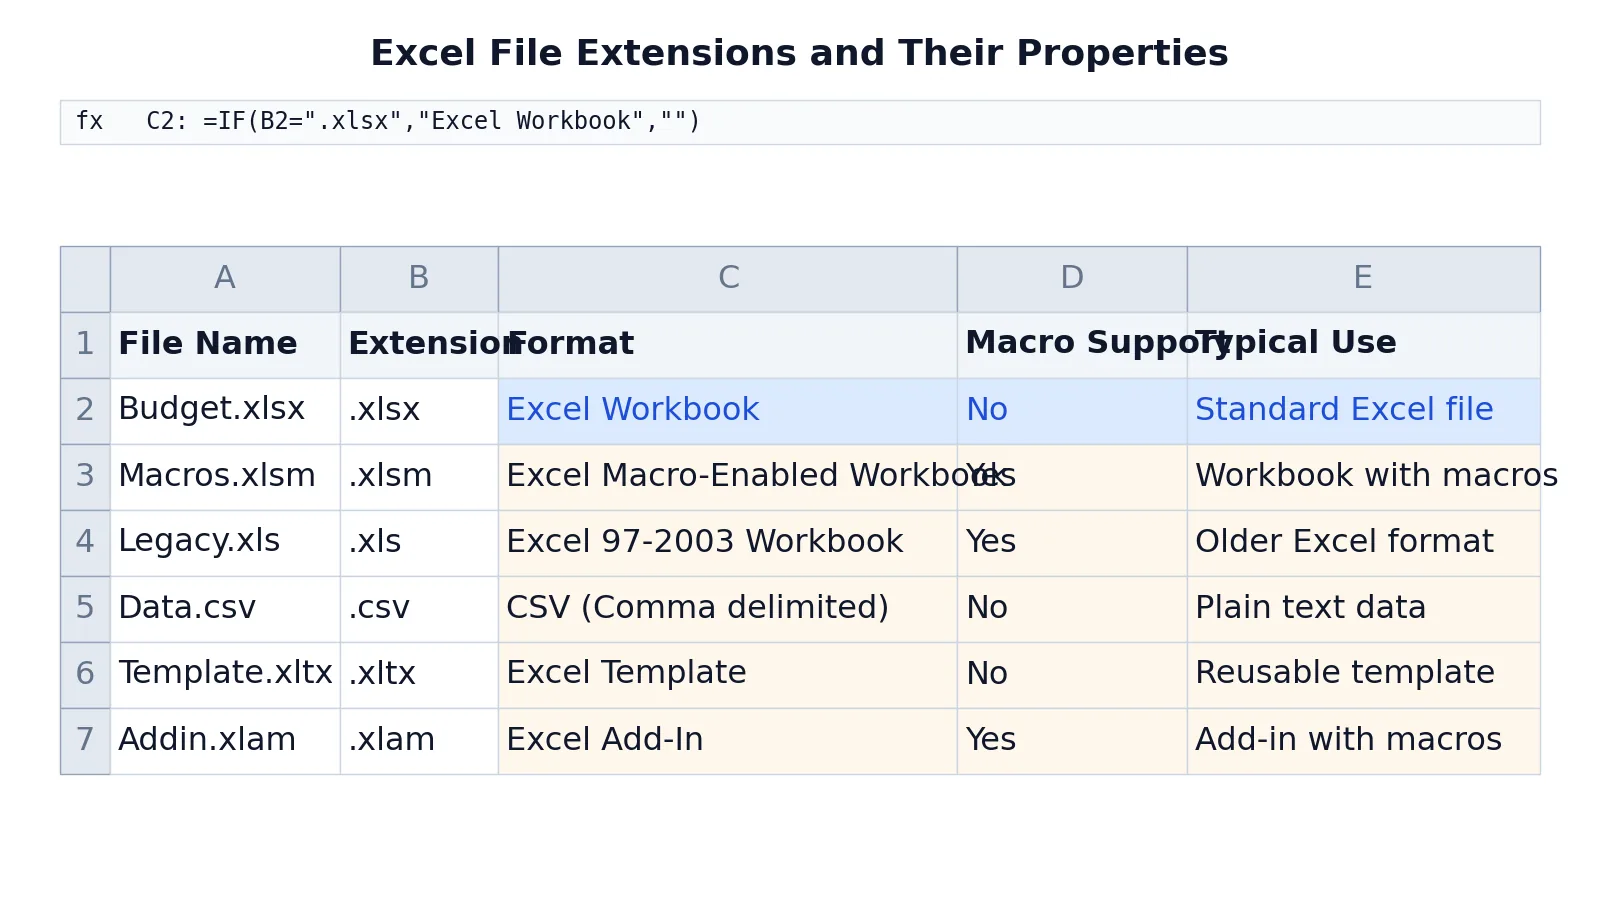Click the 'Addin.xlam' cell
This screenshot has width=1600, height=900.
(x=225, y=741)
